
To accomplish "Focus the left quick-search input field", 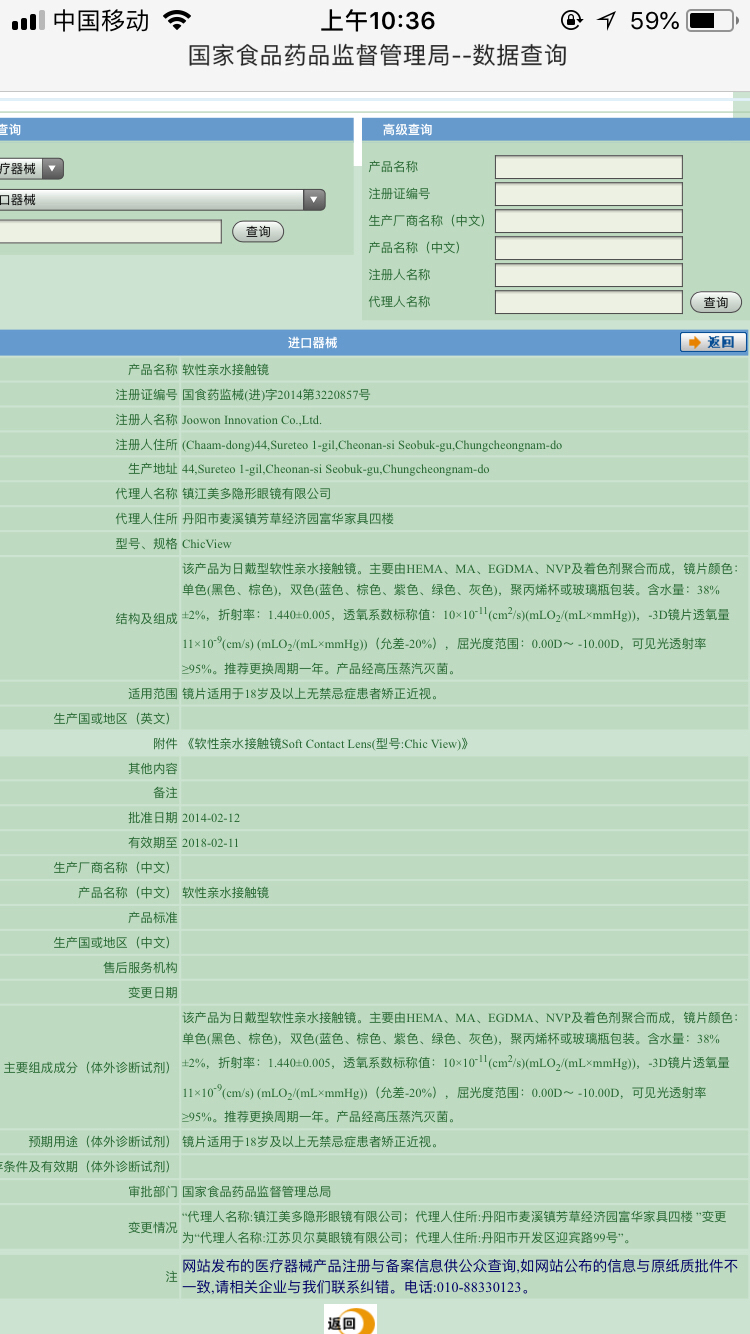I will pyautogui.click(x=110, y=232).
